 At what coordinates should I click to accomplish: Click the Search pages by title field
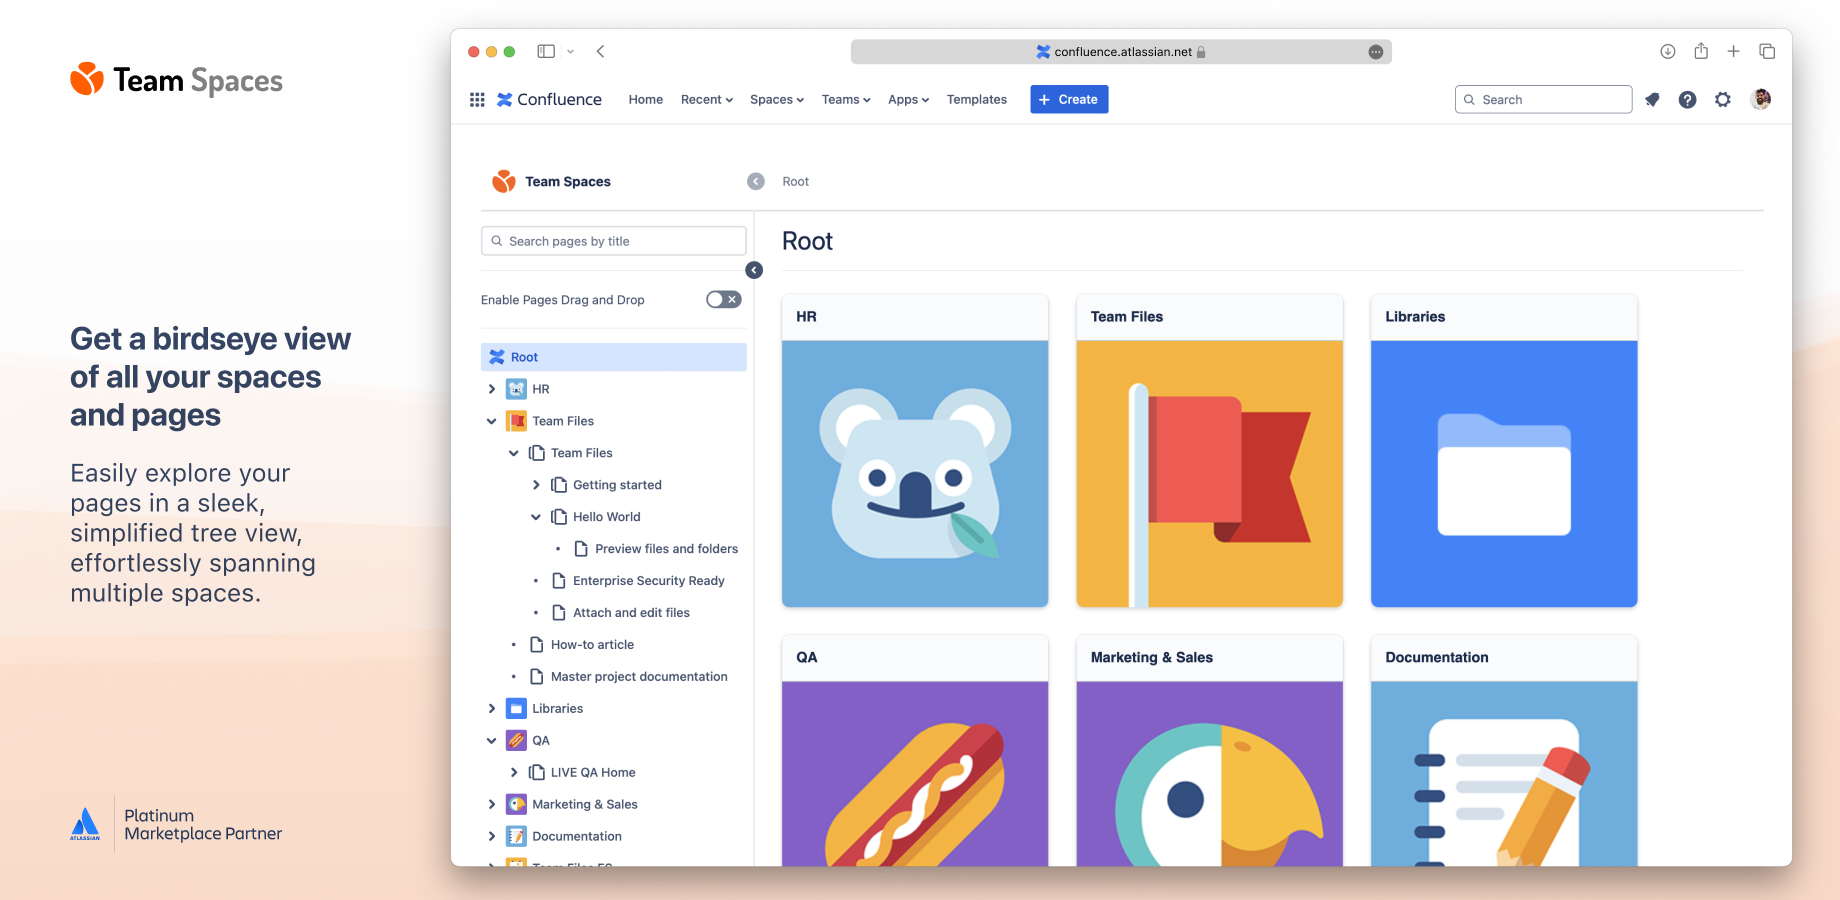[614, 241]
